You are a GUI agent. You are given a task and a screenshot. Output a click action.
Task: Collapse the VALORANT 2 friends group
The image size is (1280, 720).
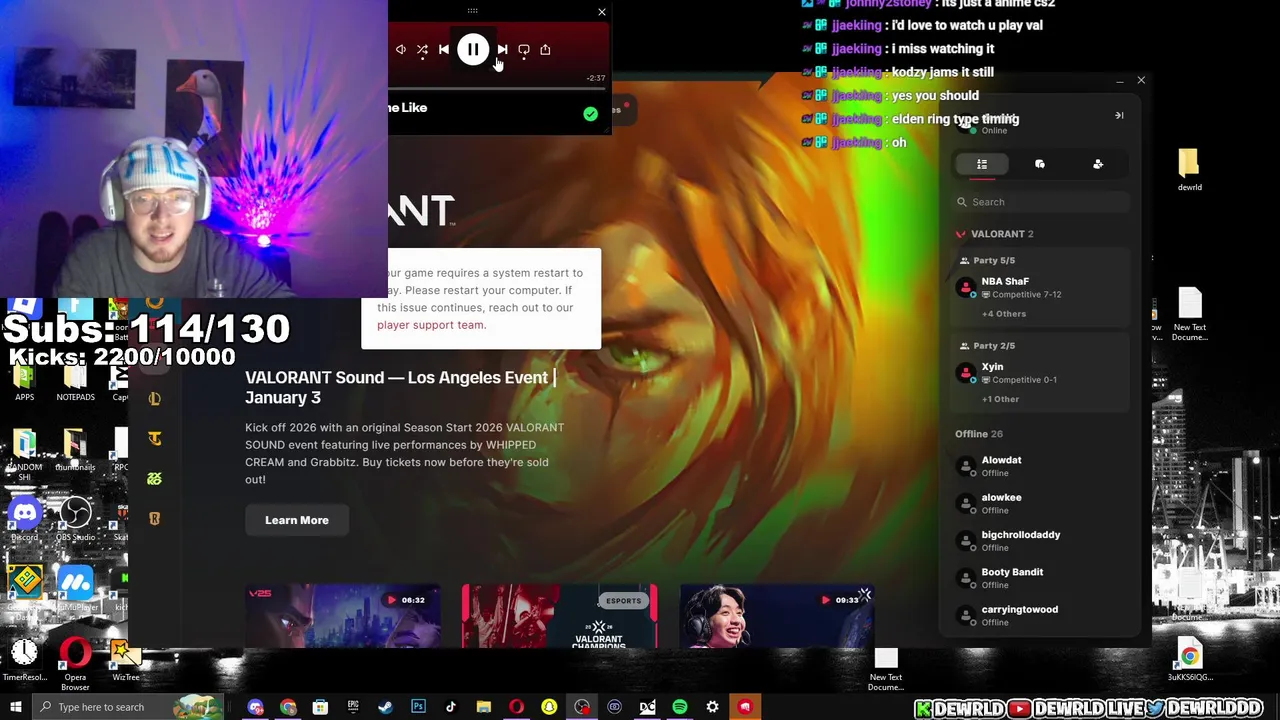(x=996, y=234)
